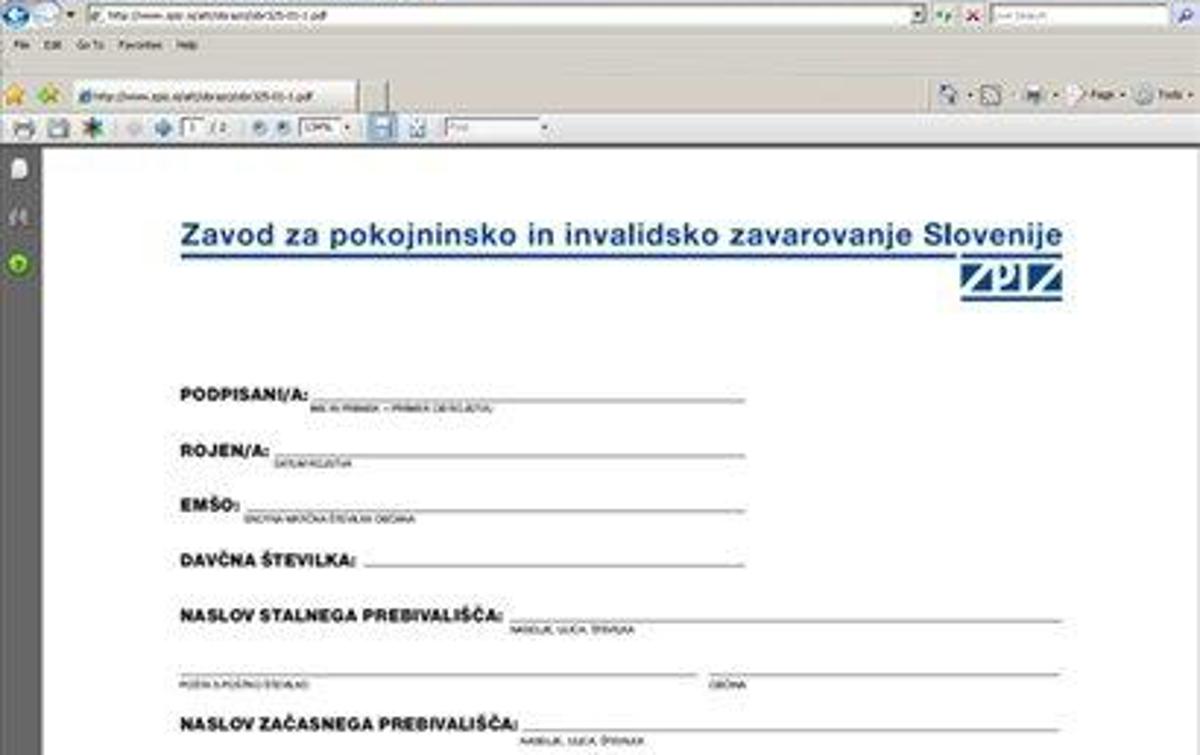Save a copy of the PDF
Screen dimensions: 1200x755
pos(59,128)
